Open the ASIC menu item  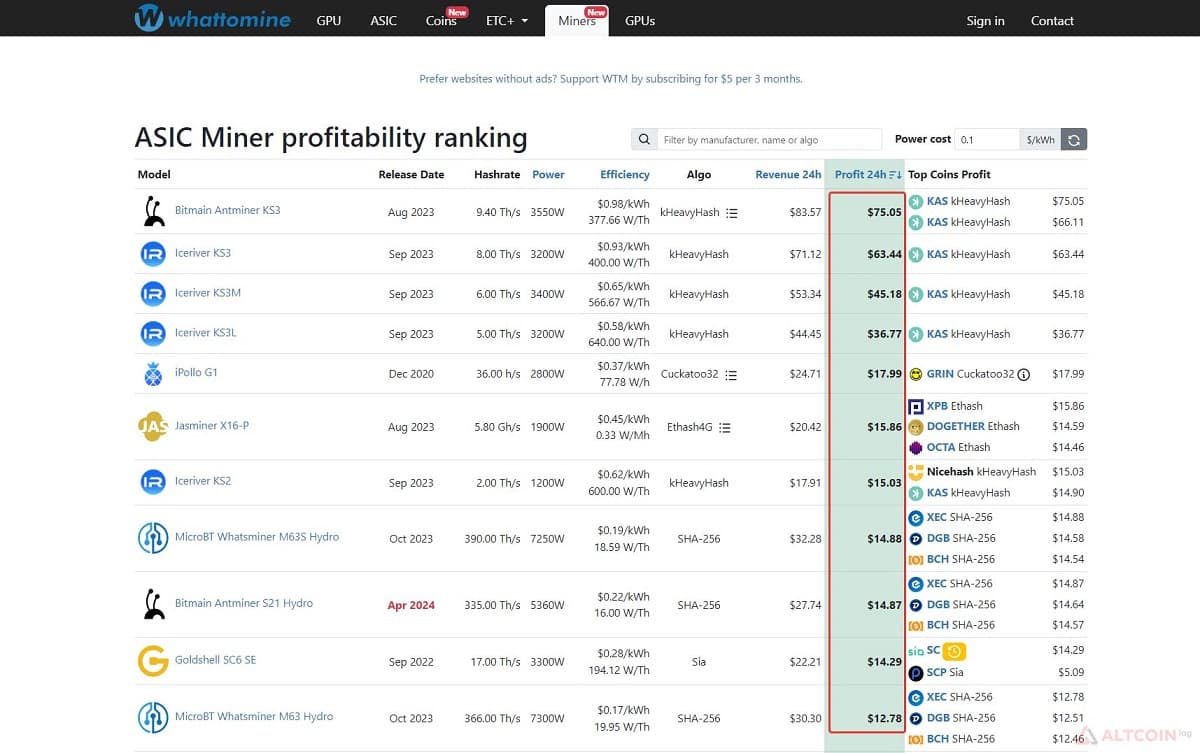point(384,20)
